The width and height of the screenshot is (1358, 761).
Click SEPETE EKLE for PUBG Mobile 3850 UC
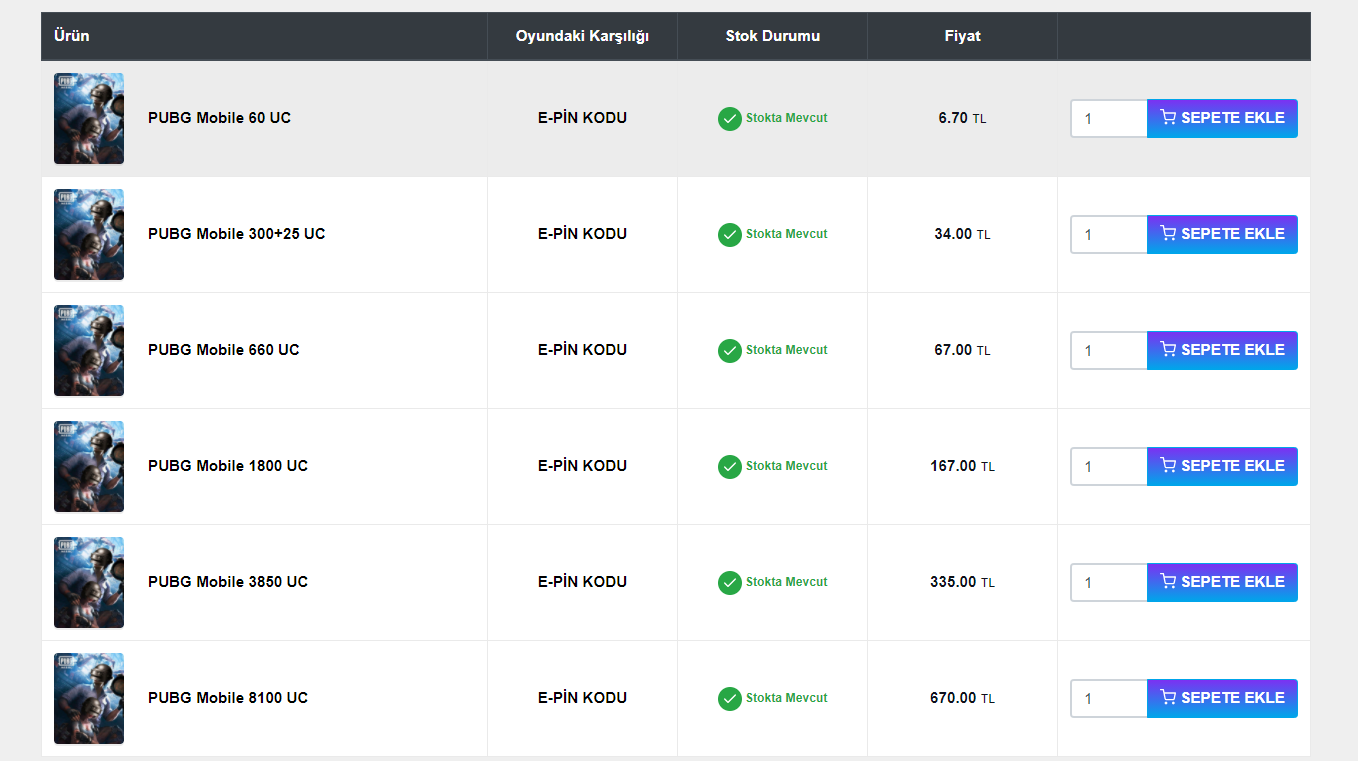1222,582
